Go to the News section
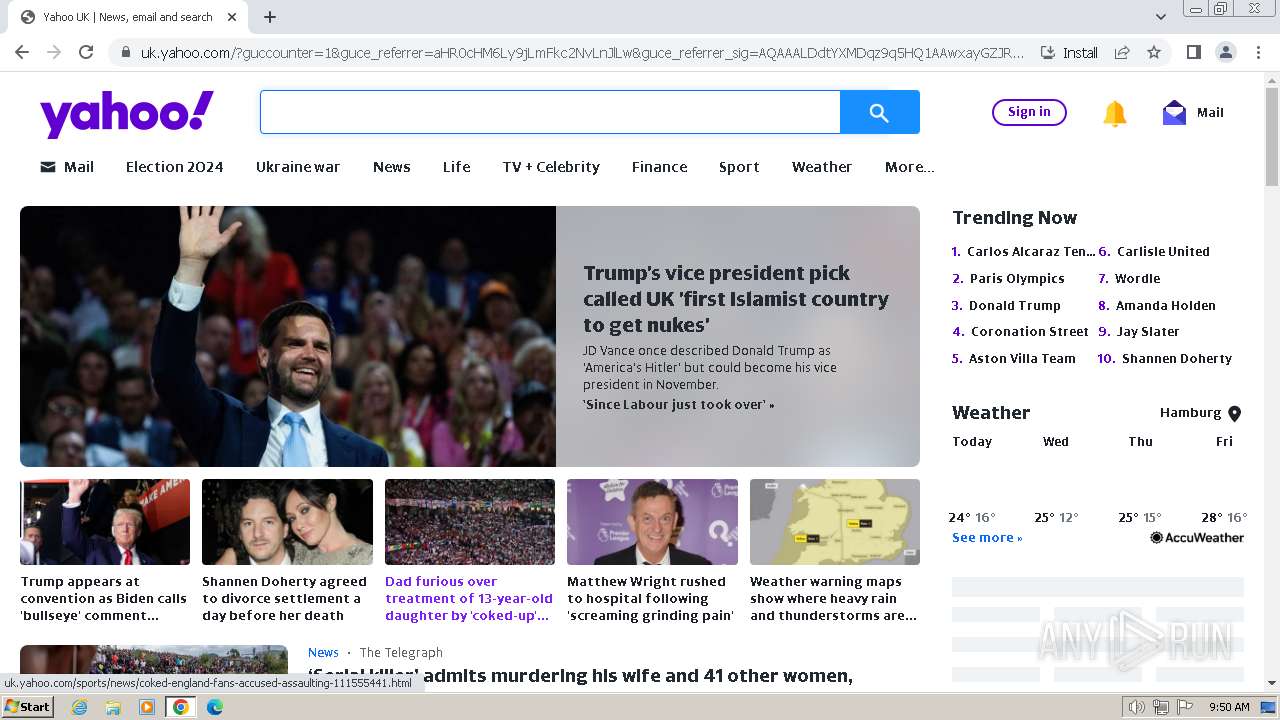 point(392,167)
